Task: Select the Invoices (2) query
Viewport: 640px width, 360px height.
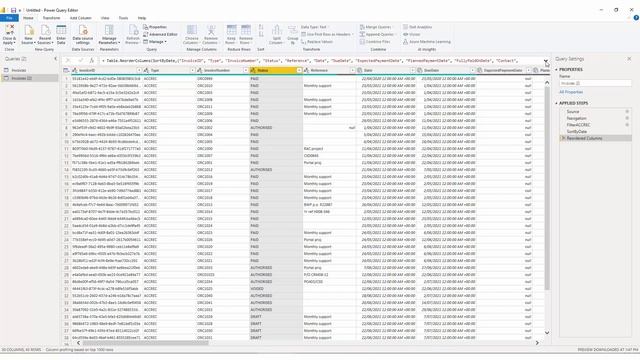Action: (29, 78)
